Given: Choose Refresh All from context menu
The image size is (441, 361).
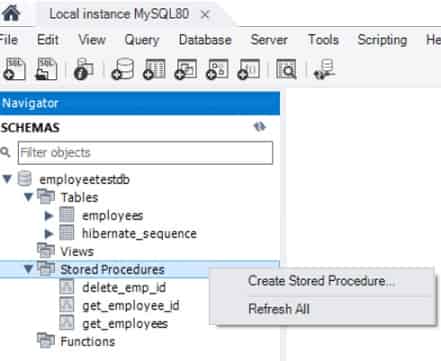Looking at the screenshot, I should click(x=279, y=309).
